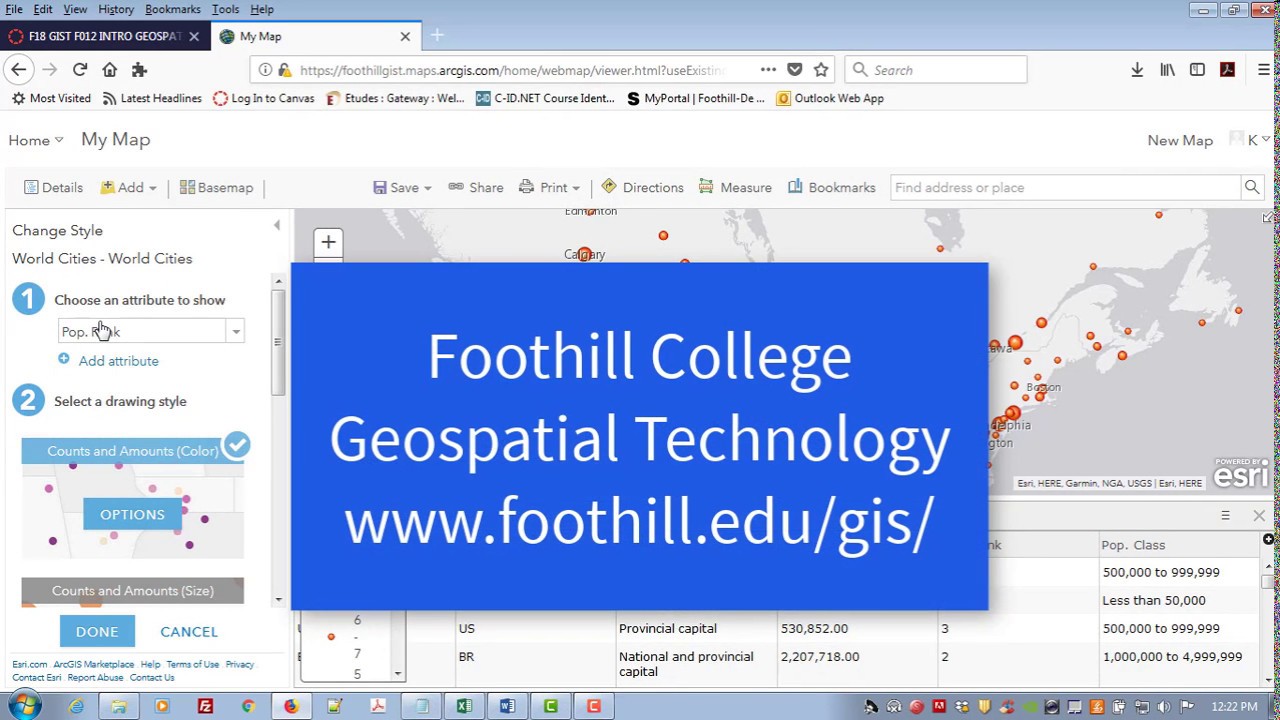Open the table options menu icon
1280x720 pixels.
pos(1225,515)
